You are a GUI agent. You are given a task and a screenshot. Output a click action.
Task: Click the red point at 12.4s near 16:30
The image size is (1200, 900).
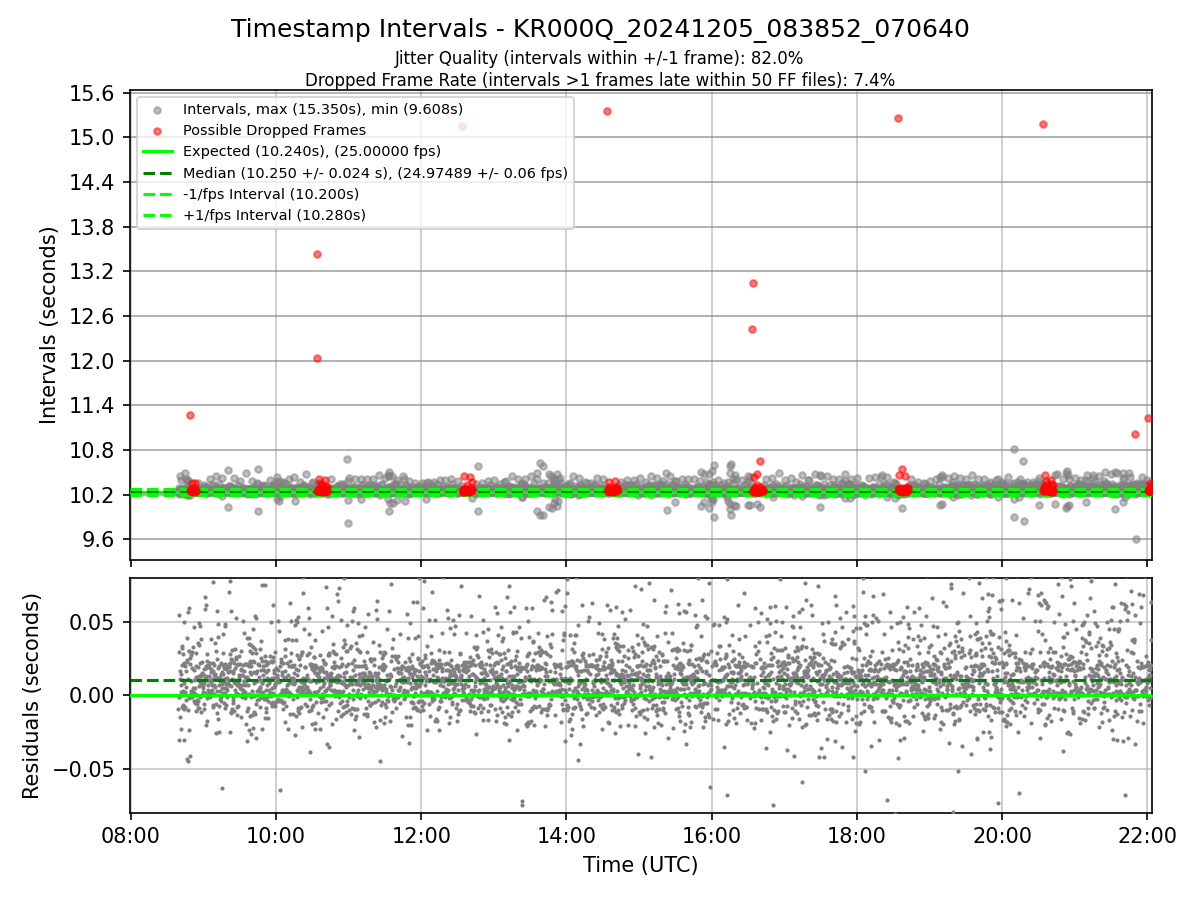(752, 329)
